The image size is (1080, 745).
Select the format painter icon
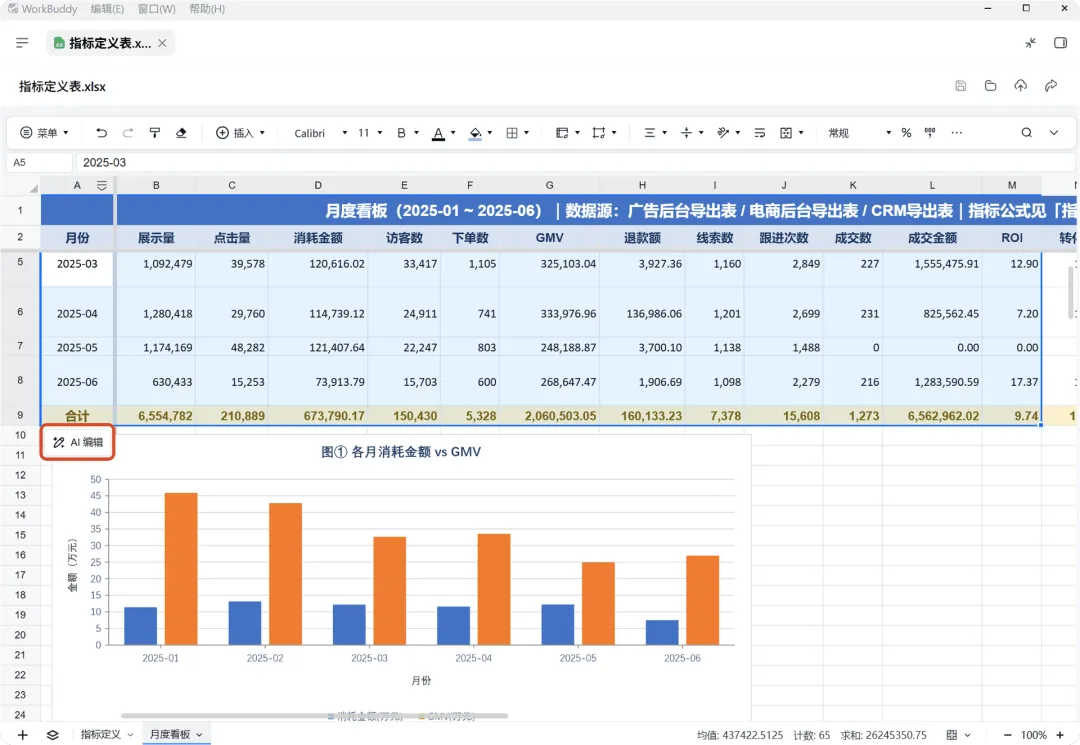[x=155, y=133]
